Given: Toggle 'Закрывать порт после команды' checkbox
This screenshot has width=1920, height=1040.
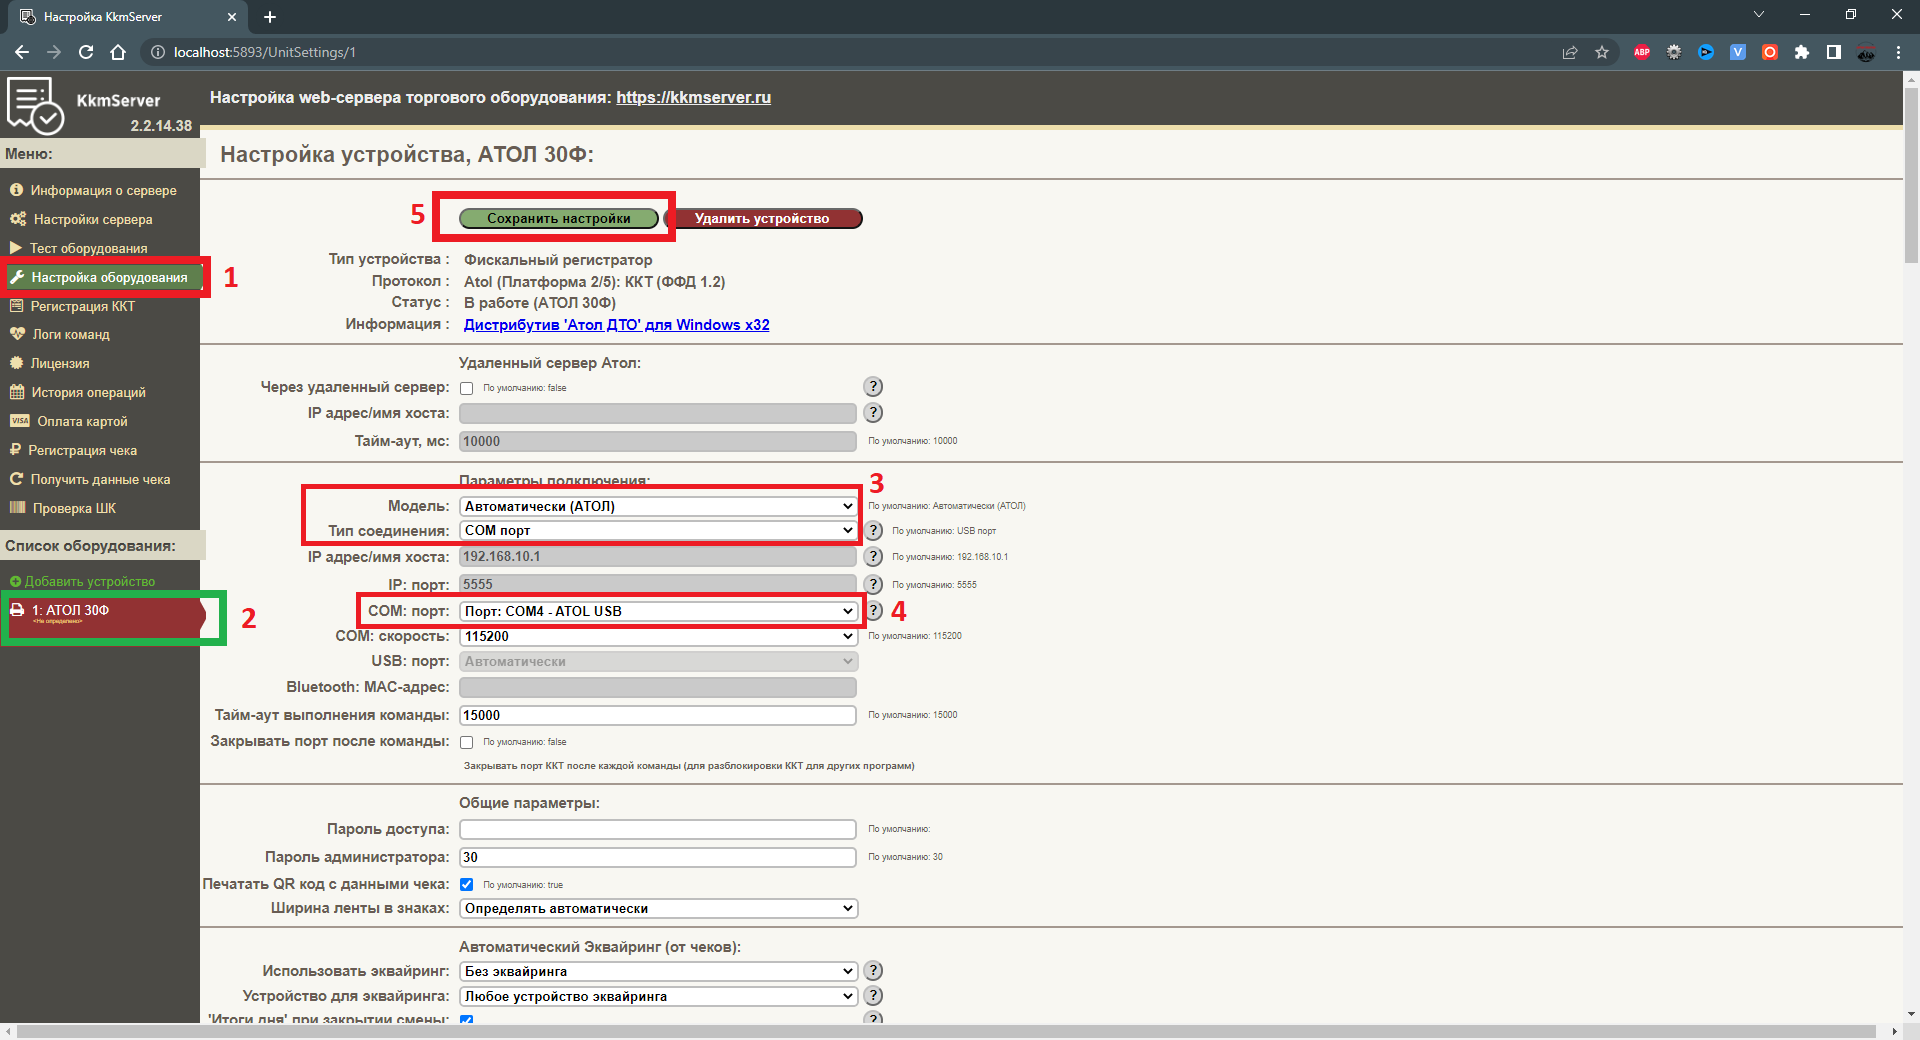Looking at the screenshot, I should 467,742.
